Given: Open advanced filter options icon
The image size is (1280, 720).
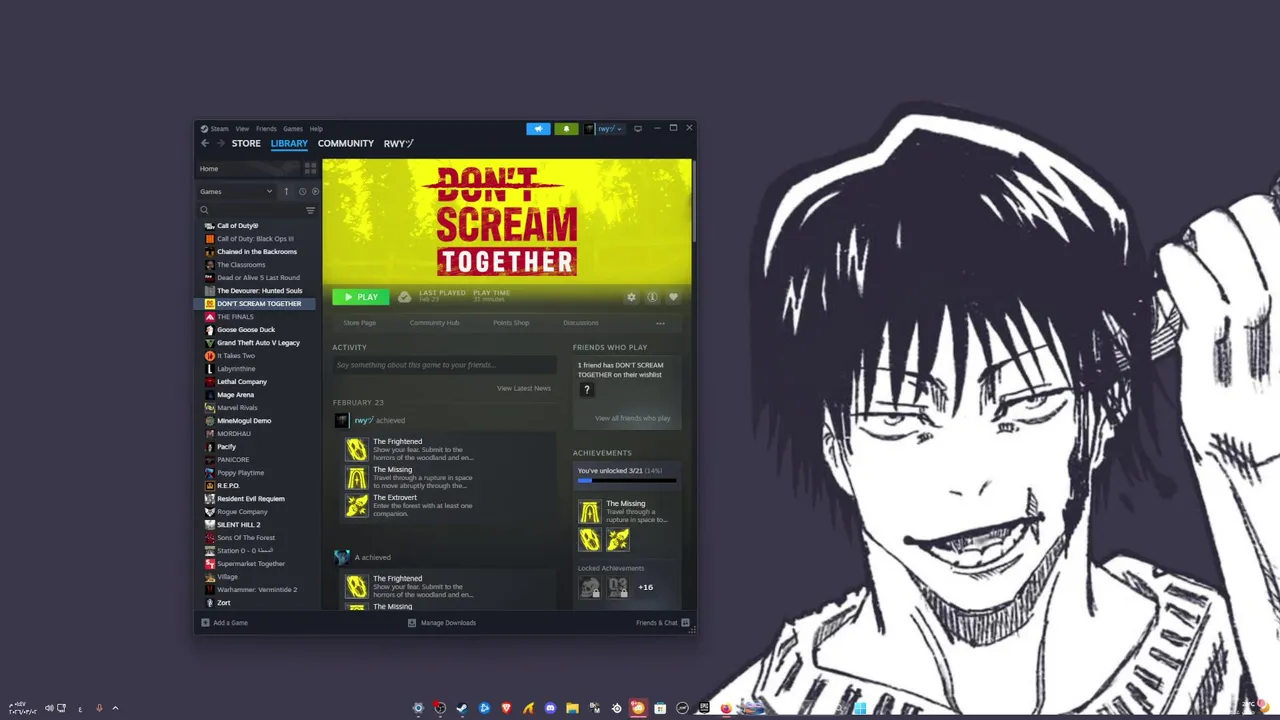Looking at the screenshot, I should coord(310,210).
